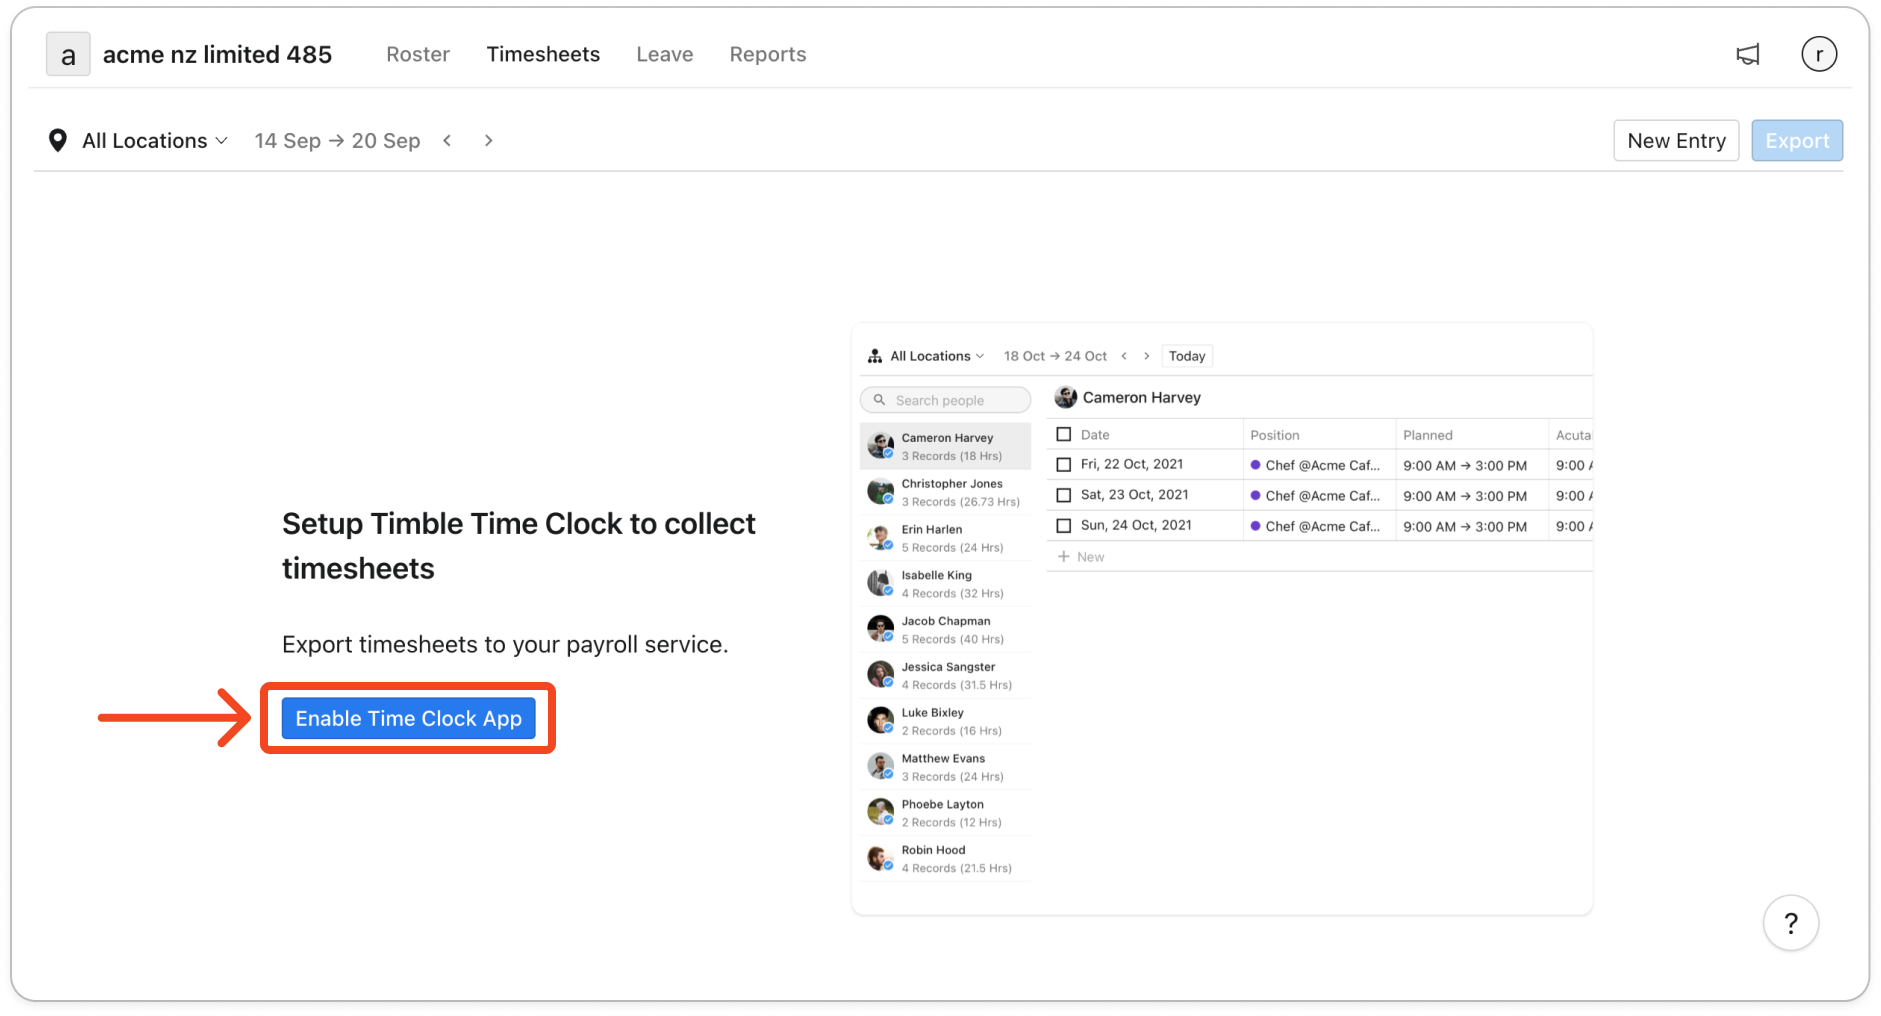
Task: Click Cameron Harvey avatar in the list
Action: [x=880, y=445]
